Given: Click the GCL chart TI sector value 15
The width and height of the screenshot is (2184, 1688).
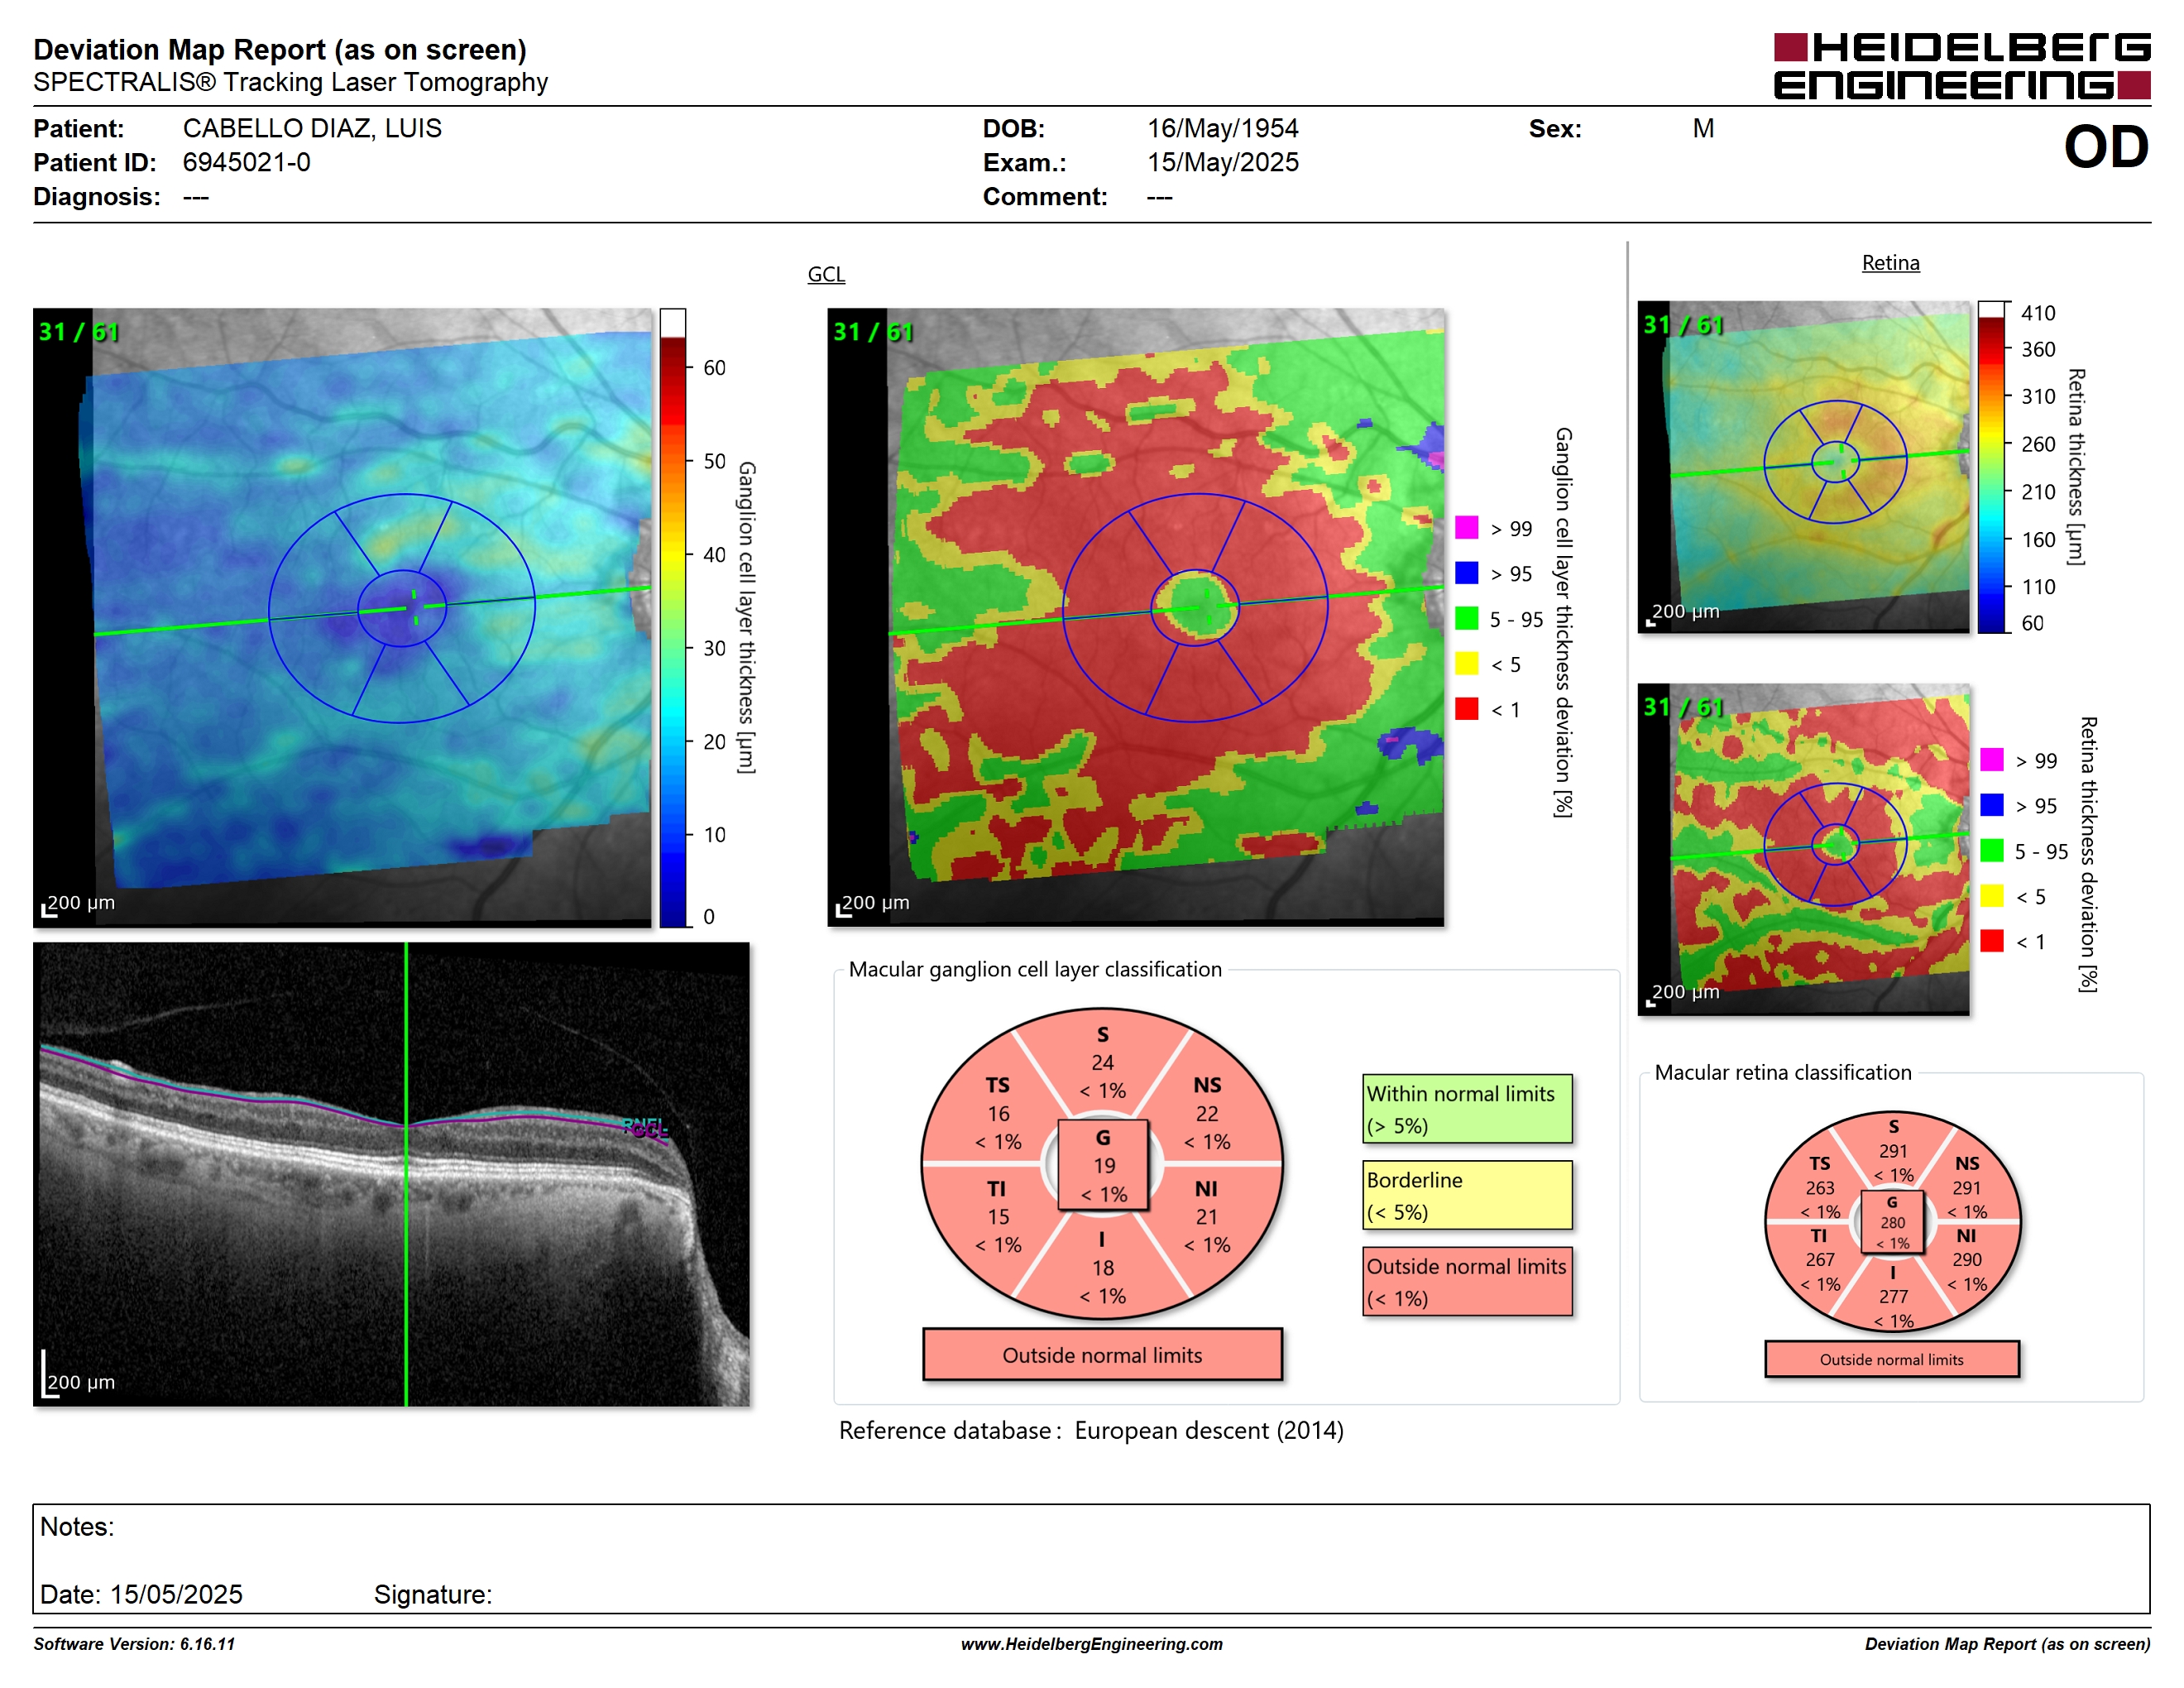Looking at the screenshot, I should [x=998, y=1217].
